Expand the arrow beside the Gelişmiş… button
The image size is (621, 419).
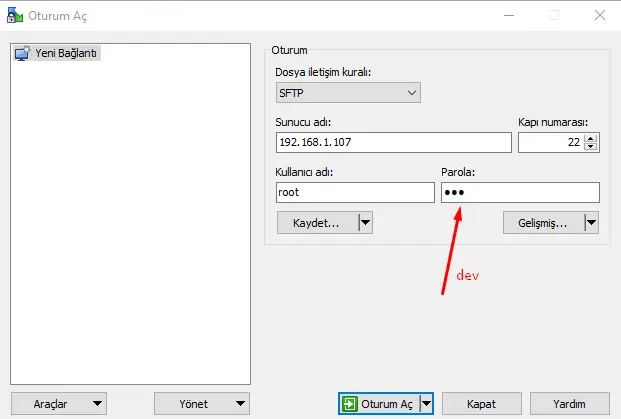591,223
